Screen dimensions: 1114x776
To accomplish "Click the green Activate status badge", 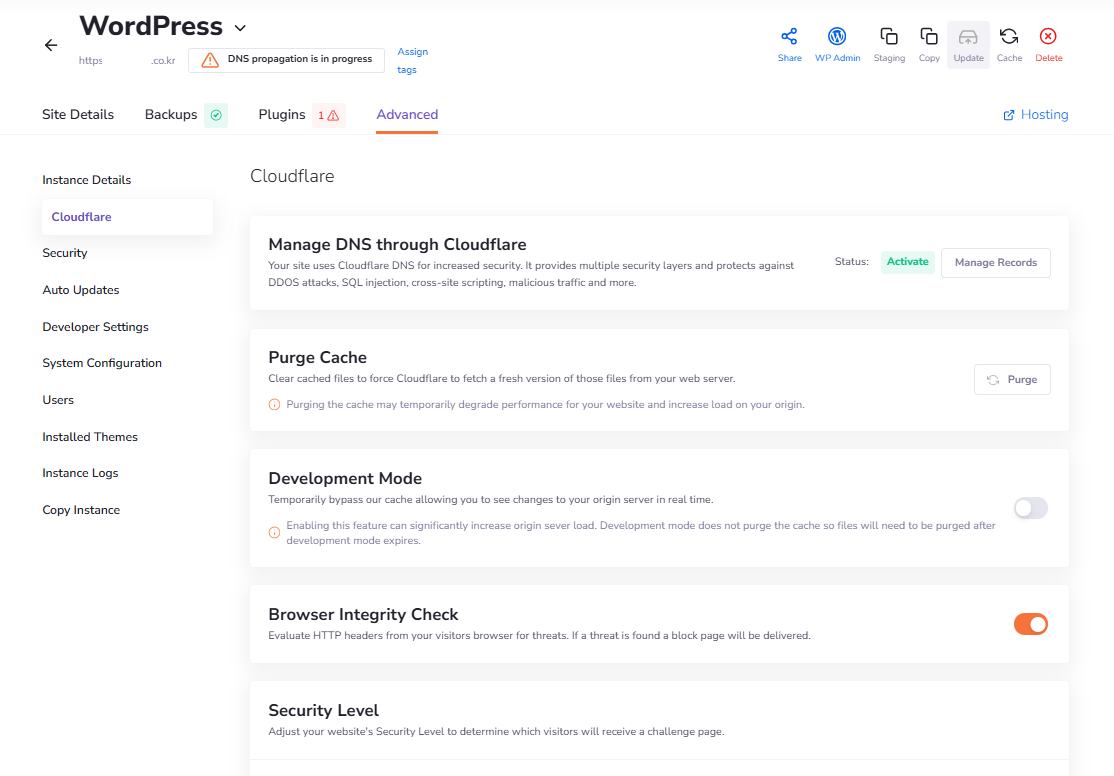I will (907, 262).
